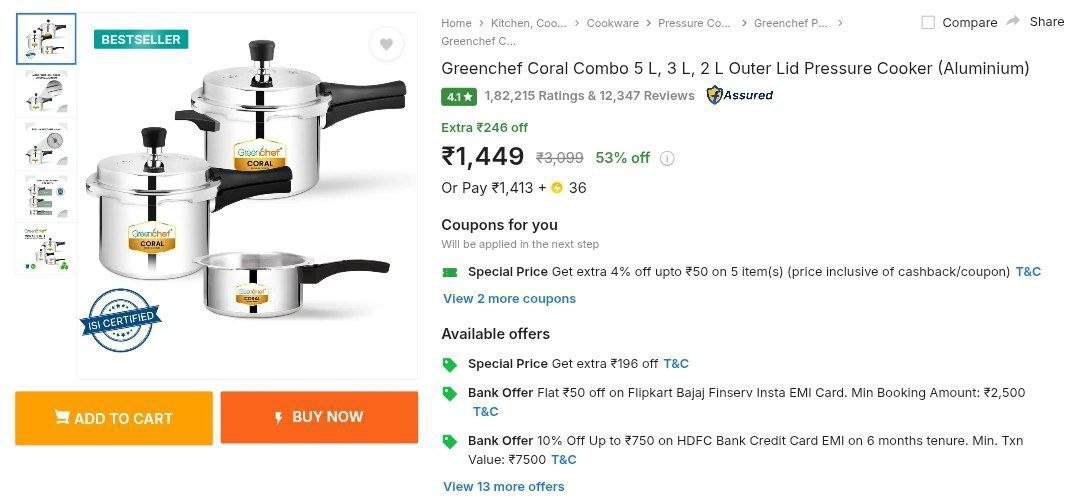Click the Share arrow icon
The height and width of the screenshot is (500, 1080).
point(1013,21)
